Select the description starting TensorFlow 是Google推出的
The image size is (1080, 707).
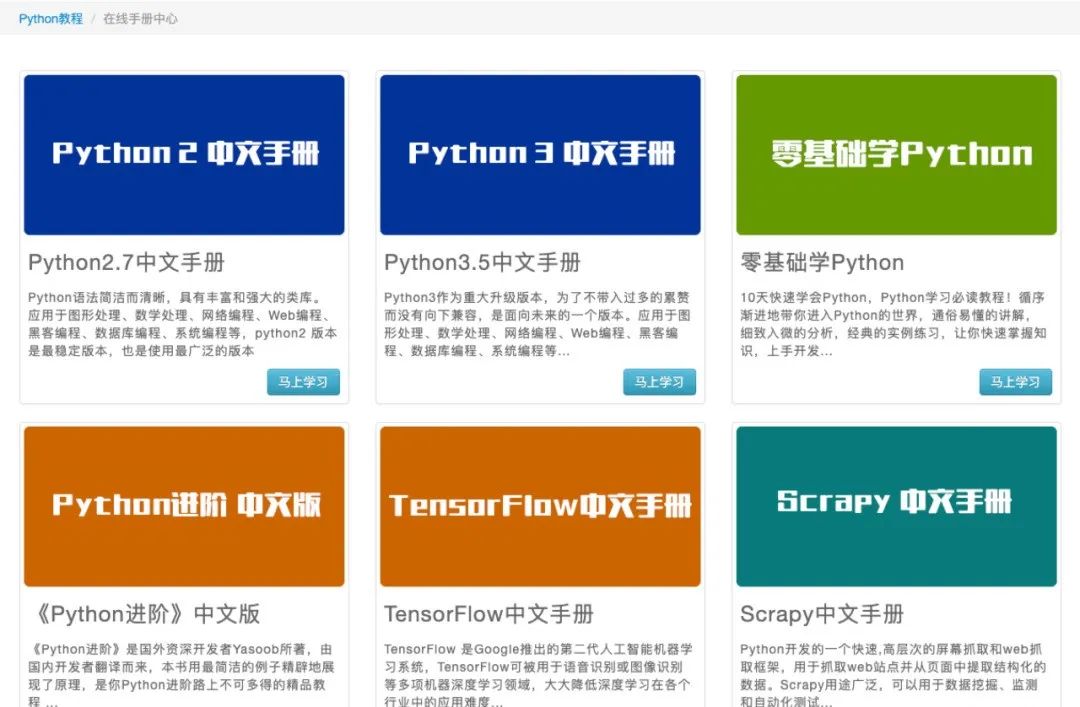(538, 677)
